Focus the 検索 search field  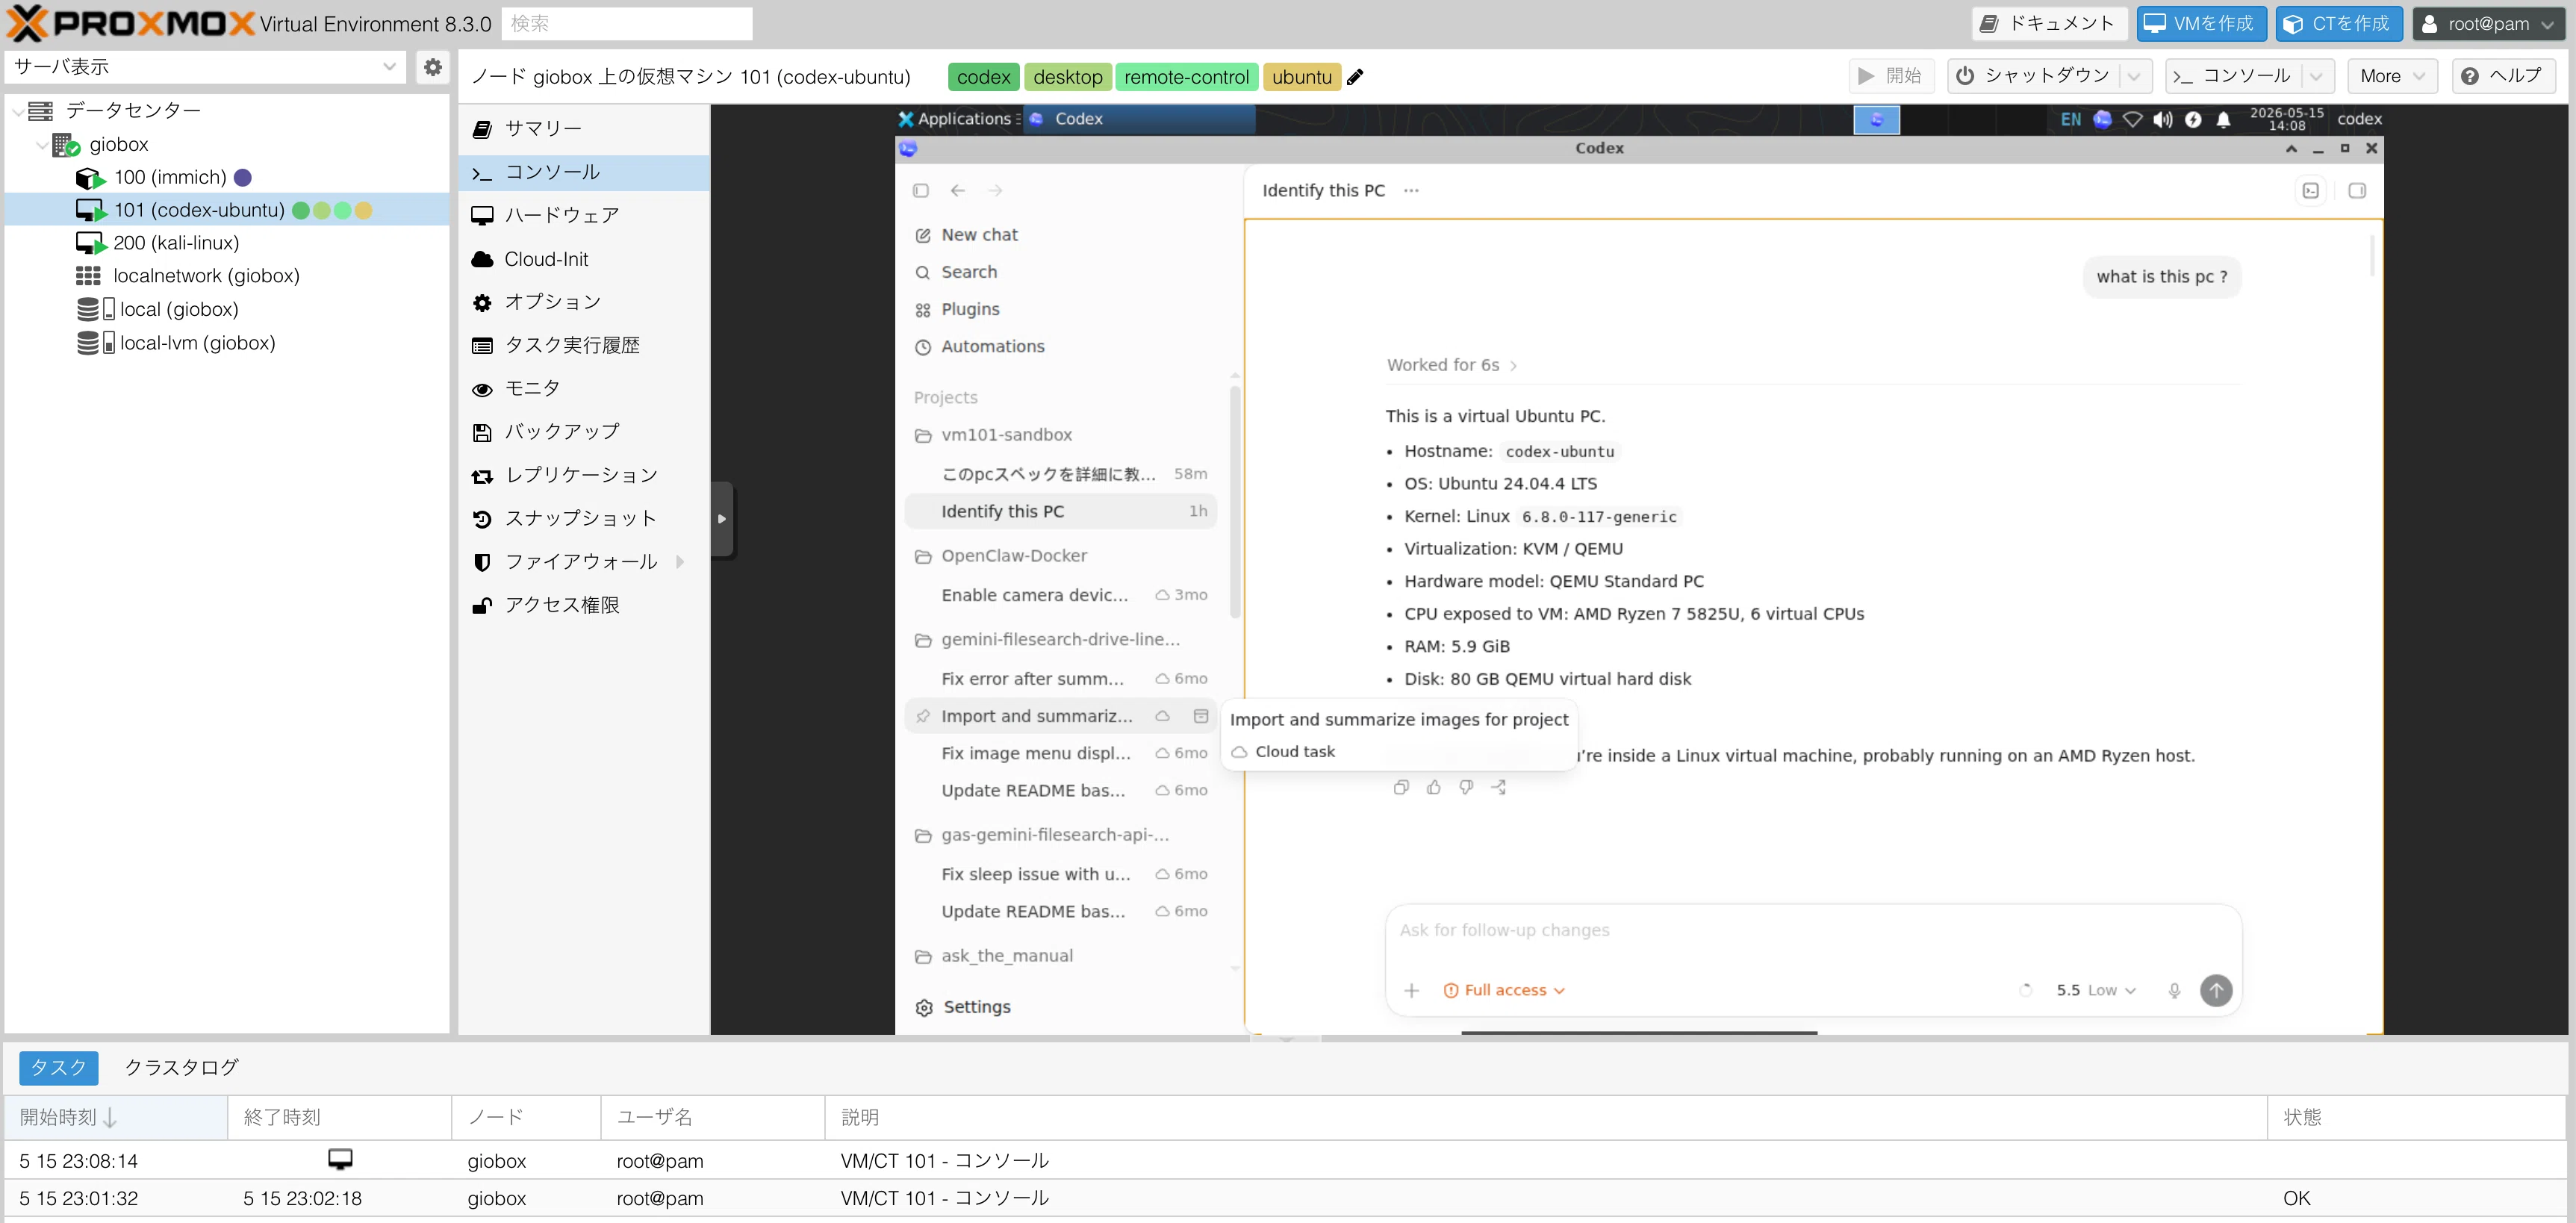point(627,24)
